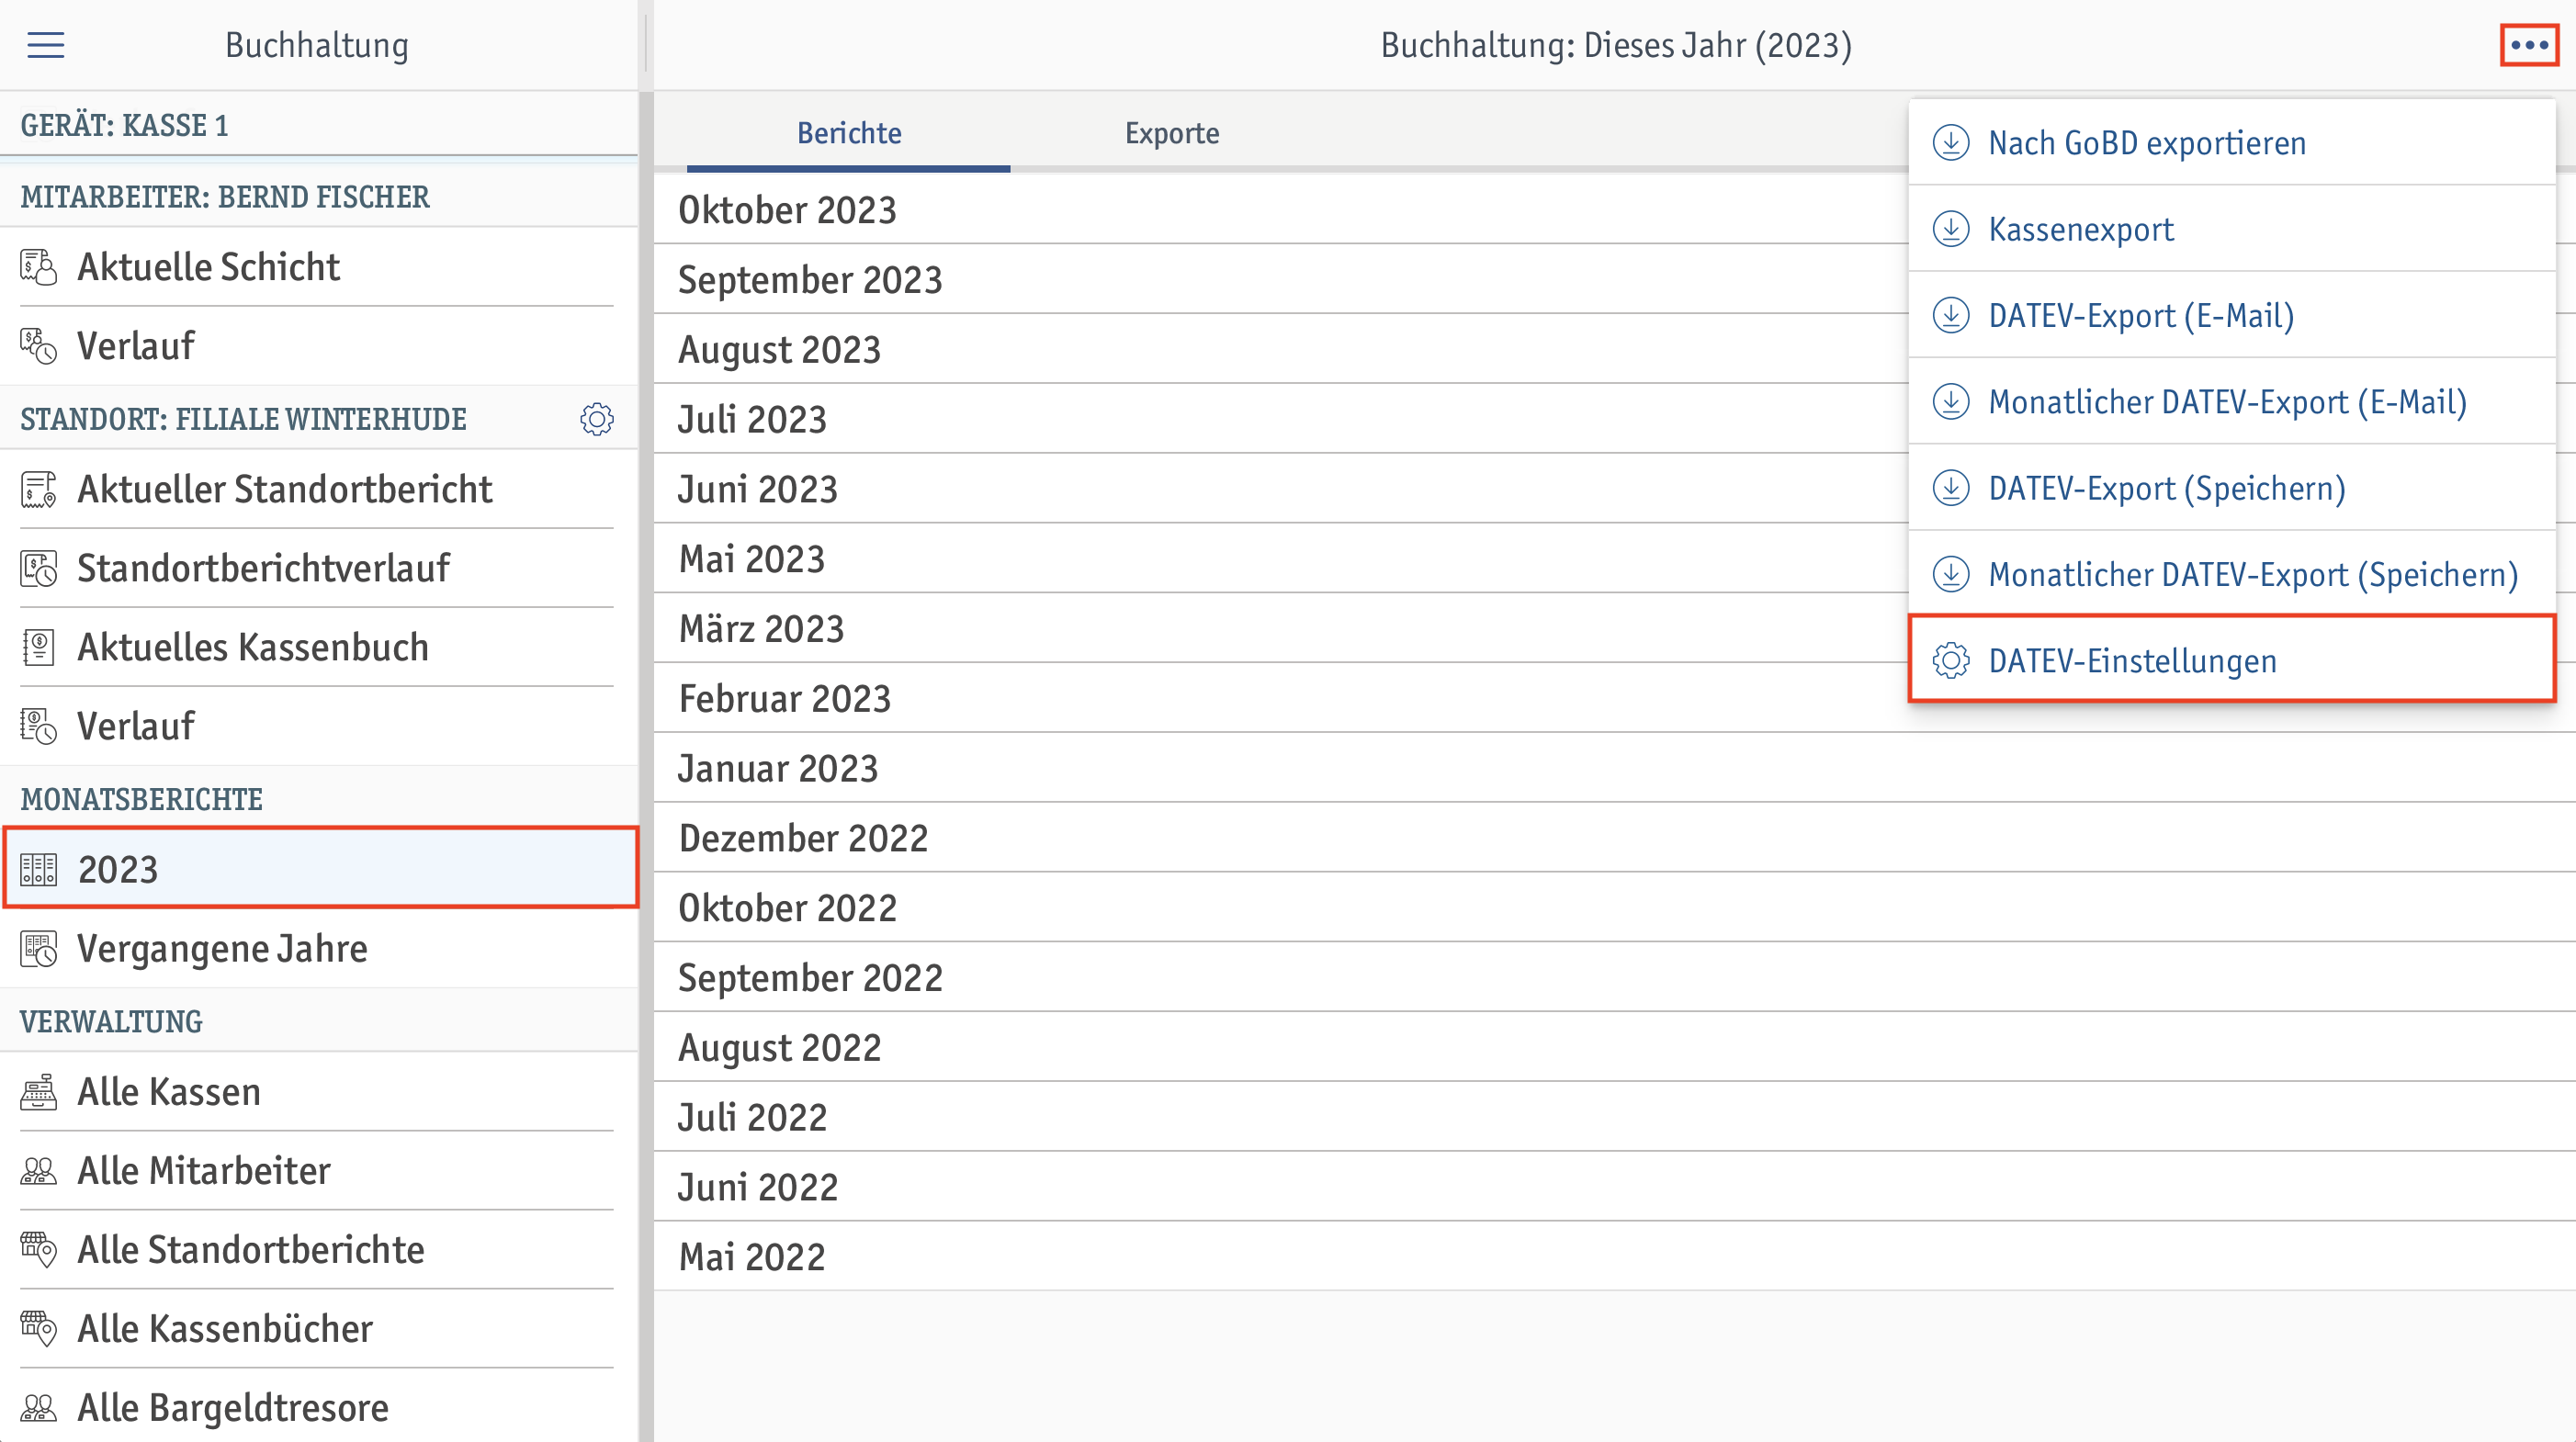Click the download icon for DATEV-Export (E-Mail)
The width and height of the screenshot is (2576, 1442).
1951,315
